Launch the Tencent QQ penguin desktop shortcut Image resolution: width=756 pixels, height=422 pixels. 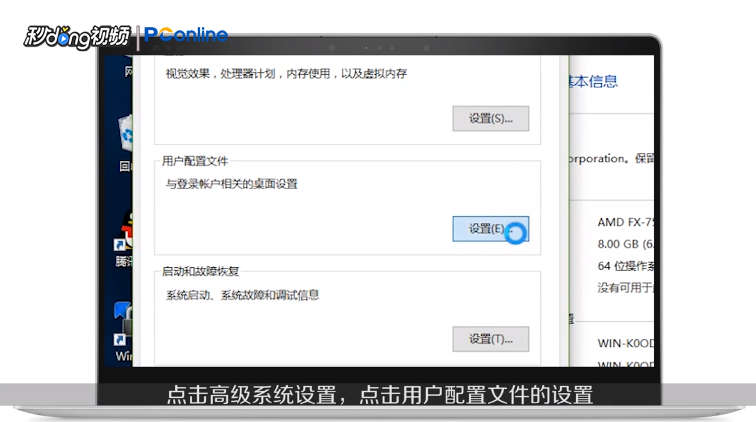pos(124,240)
